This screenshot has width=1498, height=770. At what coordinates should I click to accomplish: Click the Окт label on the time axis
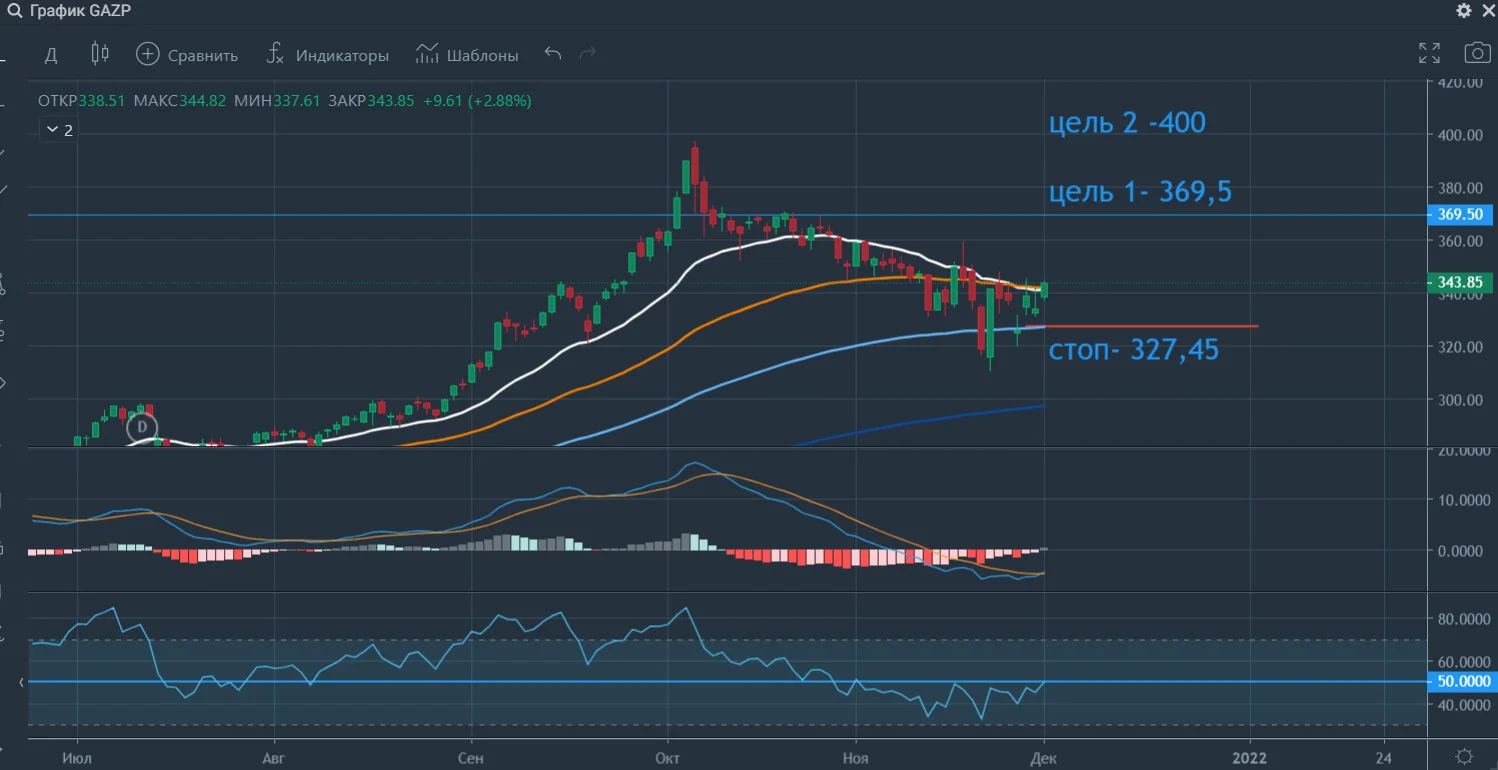point(666,758)
